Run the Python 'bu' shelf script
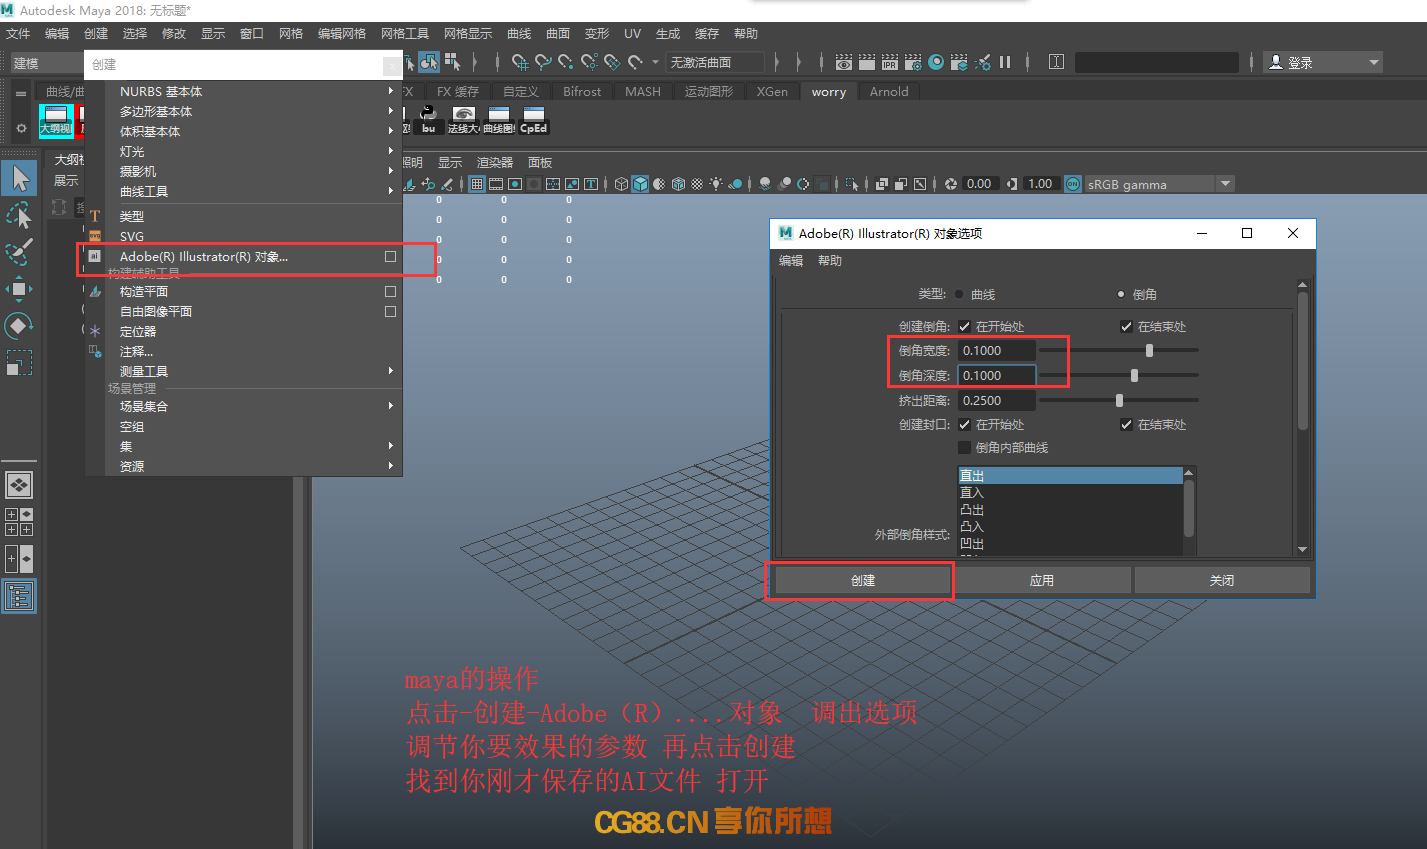1427x849 pixels. pos(428,119)
